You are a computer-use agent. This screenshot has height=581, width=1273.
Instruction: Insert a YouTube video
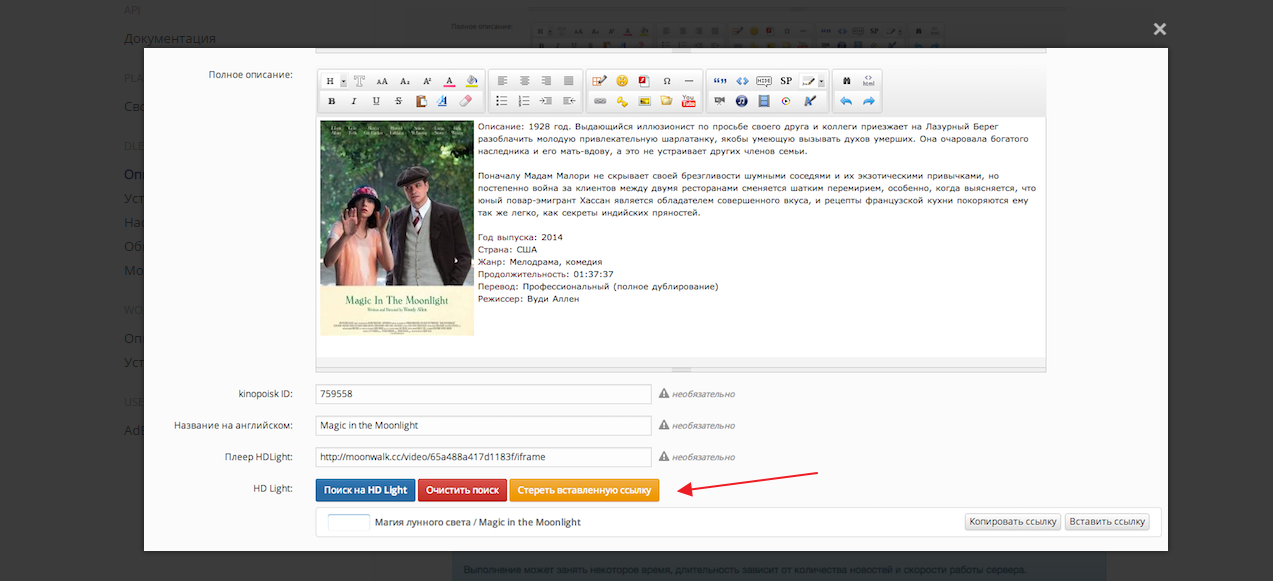point(688,101)
